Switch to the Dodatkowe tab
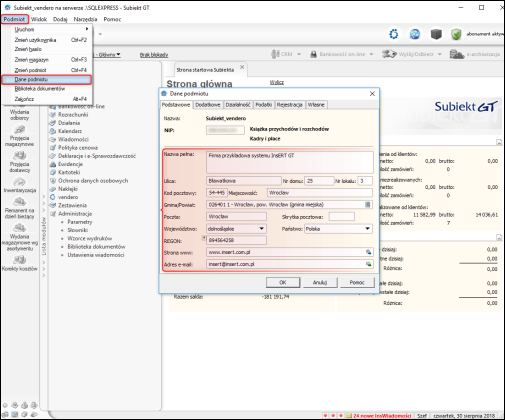505x420 pixels. [208, 105]
